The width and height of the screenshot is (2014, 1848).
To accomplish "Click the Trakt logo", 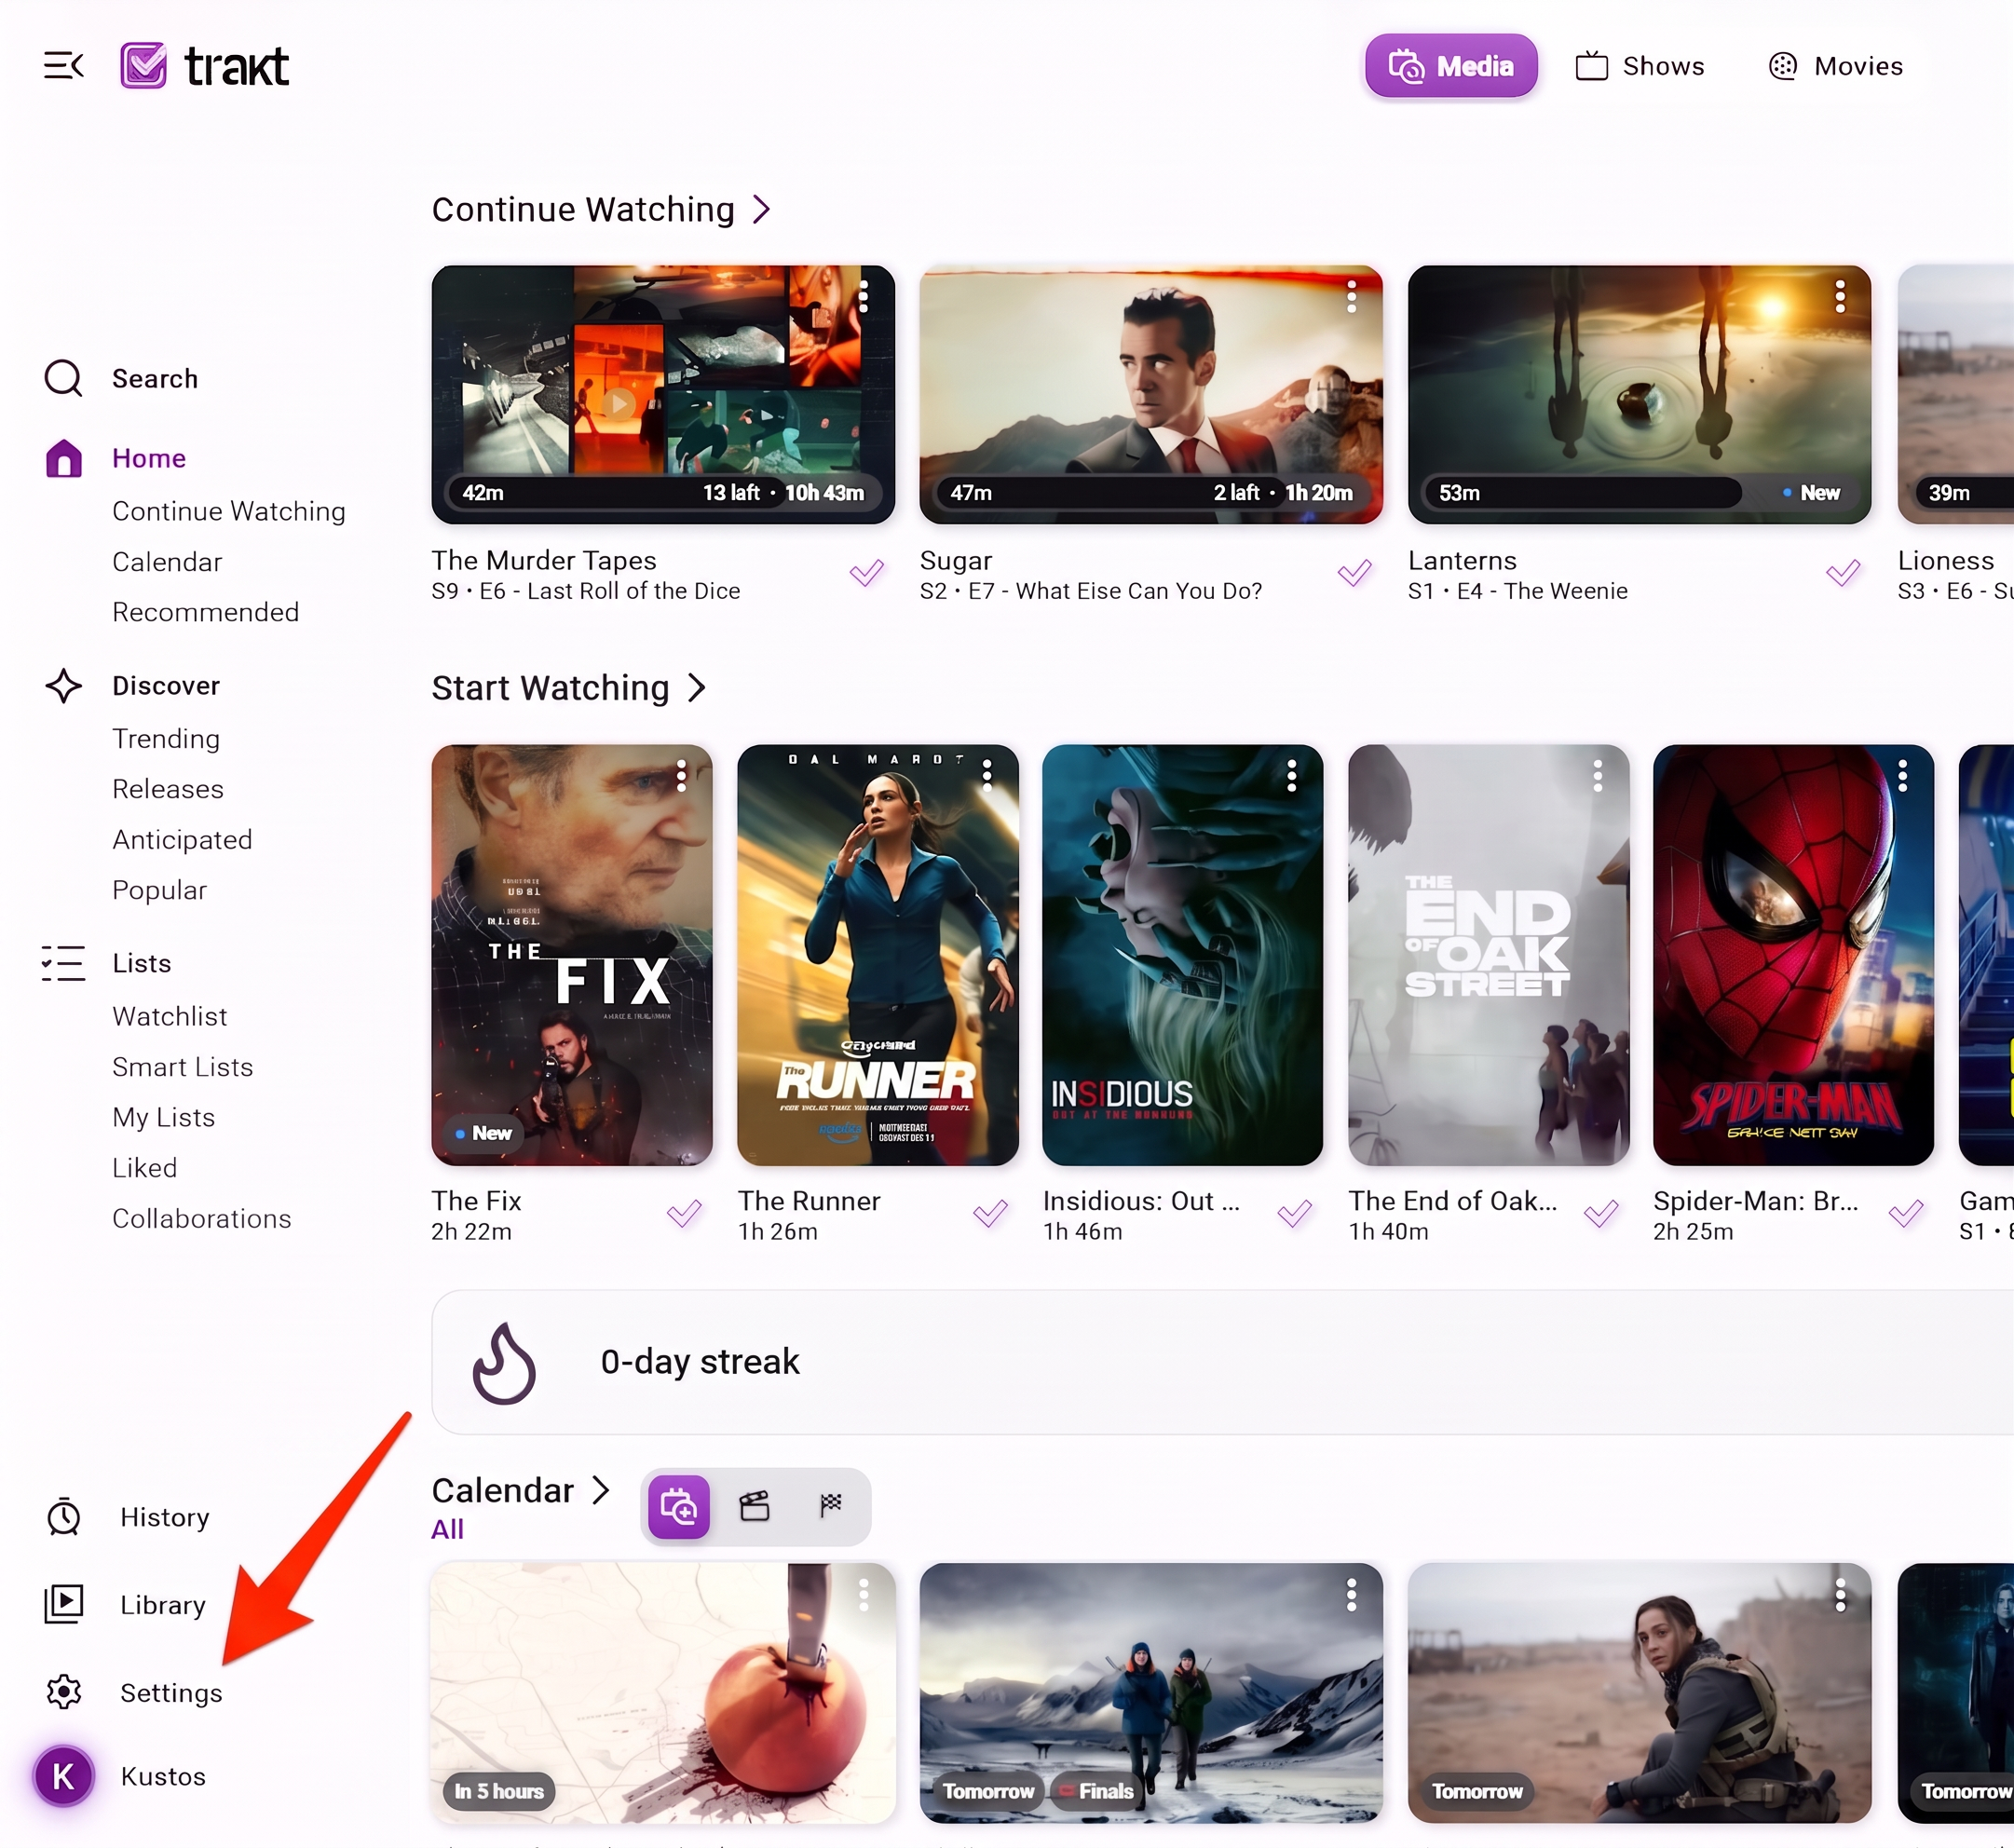I will [205, 66].
